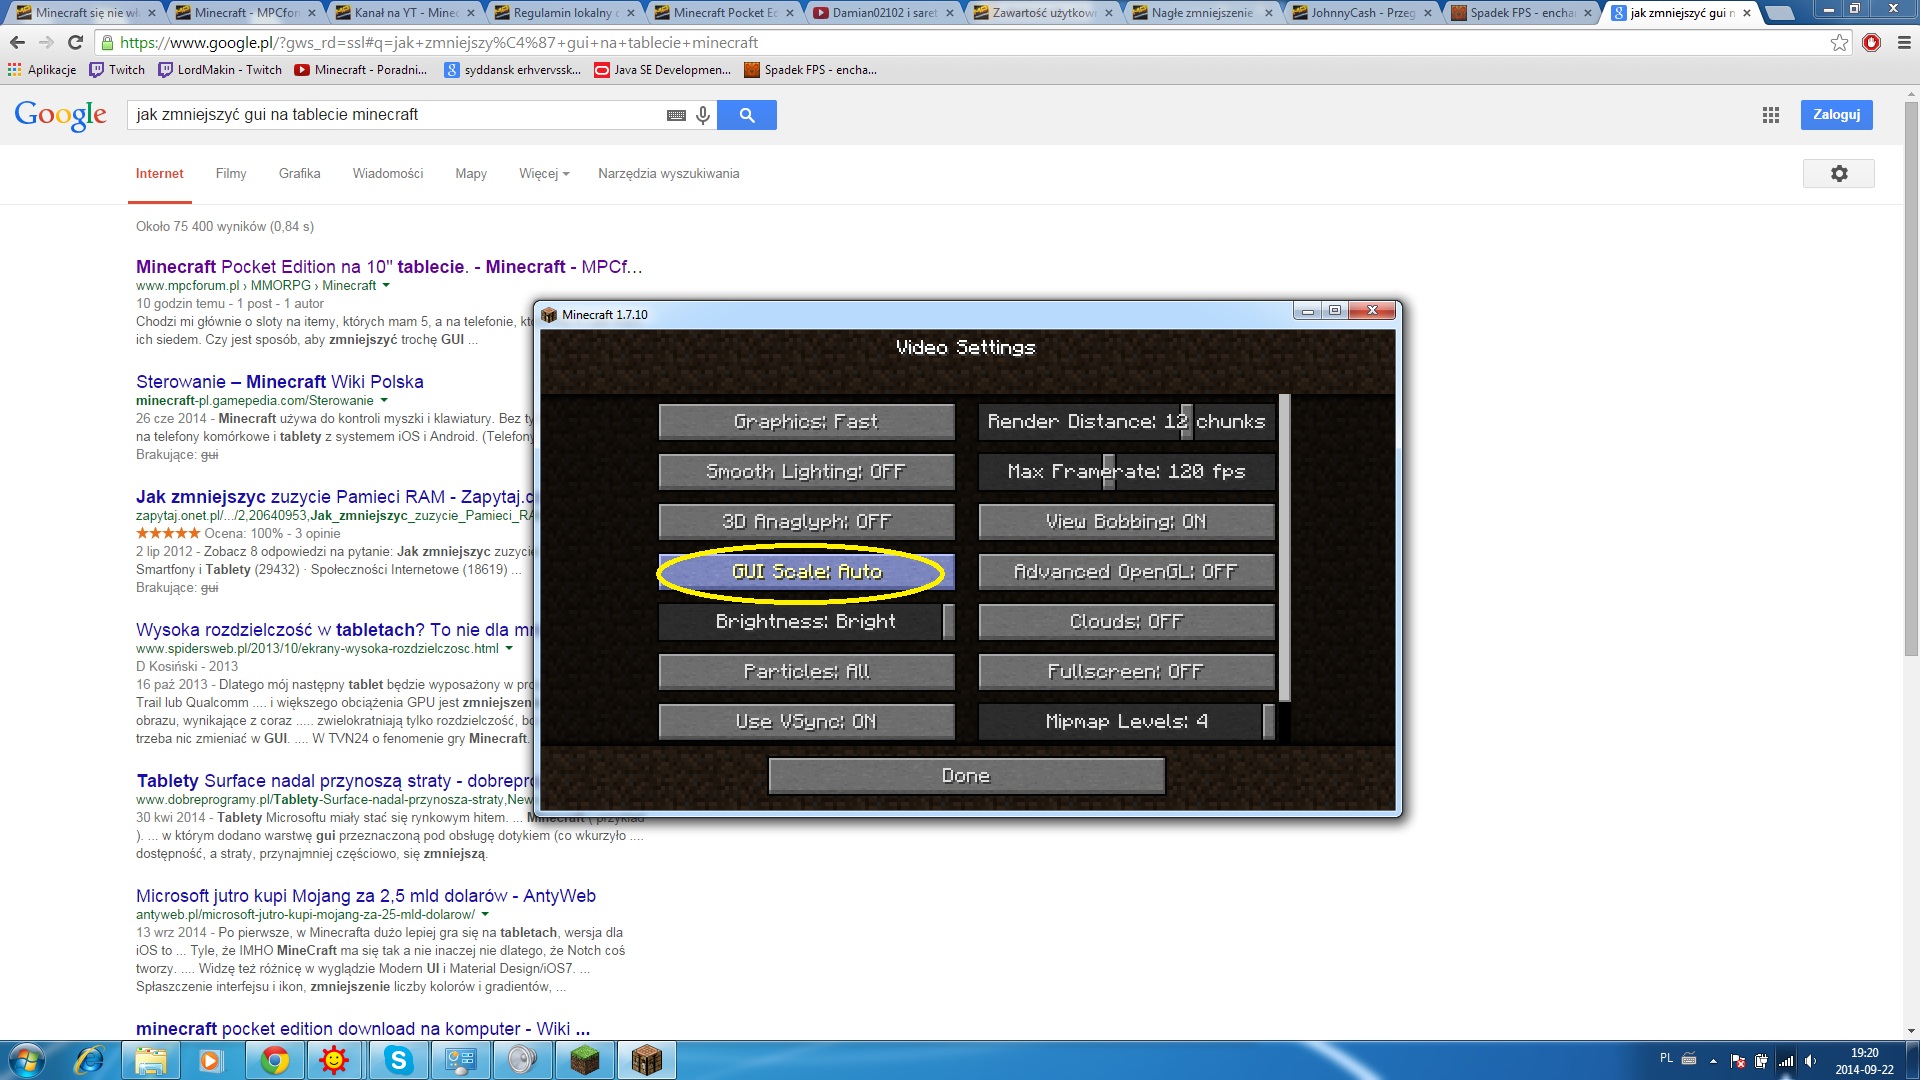Adjust the Max Framerate slider

(x=1126, y=472)
